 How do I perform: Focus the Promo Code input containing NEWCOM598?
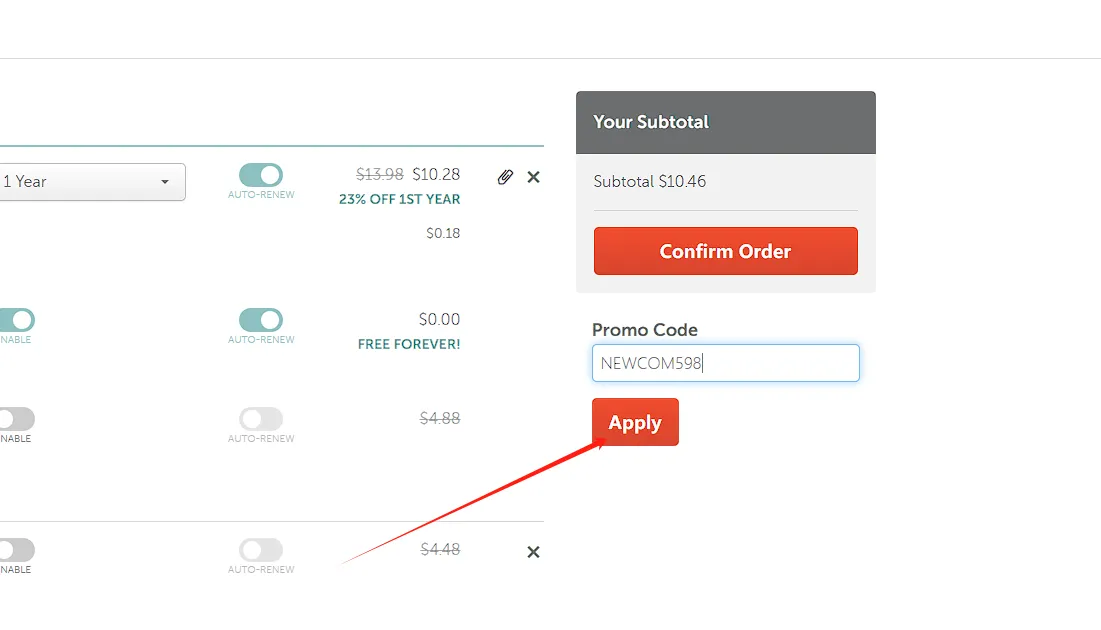[x=725, y=363]
